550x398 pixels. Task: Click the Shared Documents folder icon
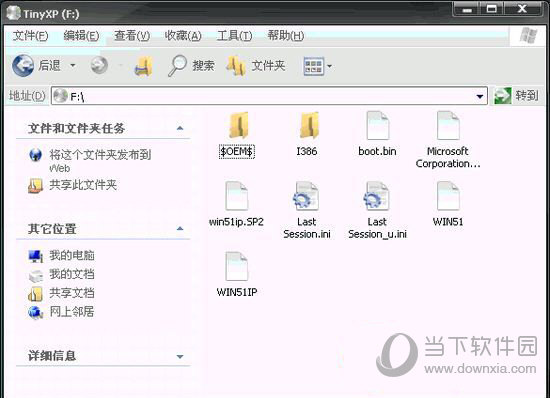[x=35, y=294]
